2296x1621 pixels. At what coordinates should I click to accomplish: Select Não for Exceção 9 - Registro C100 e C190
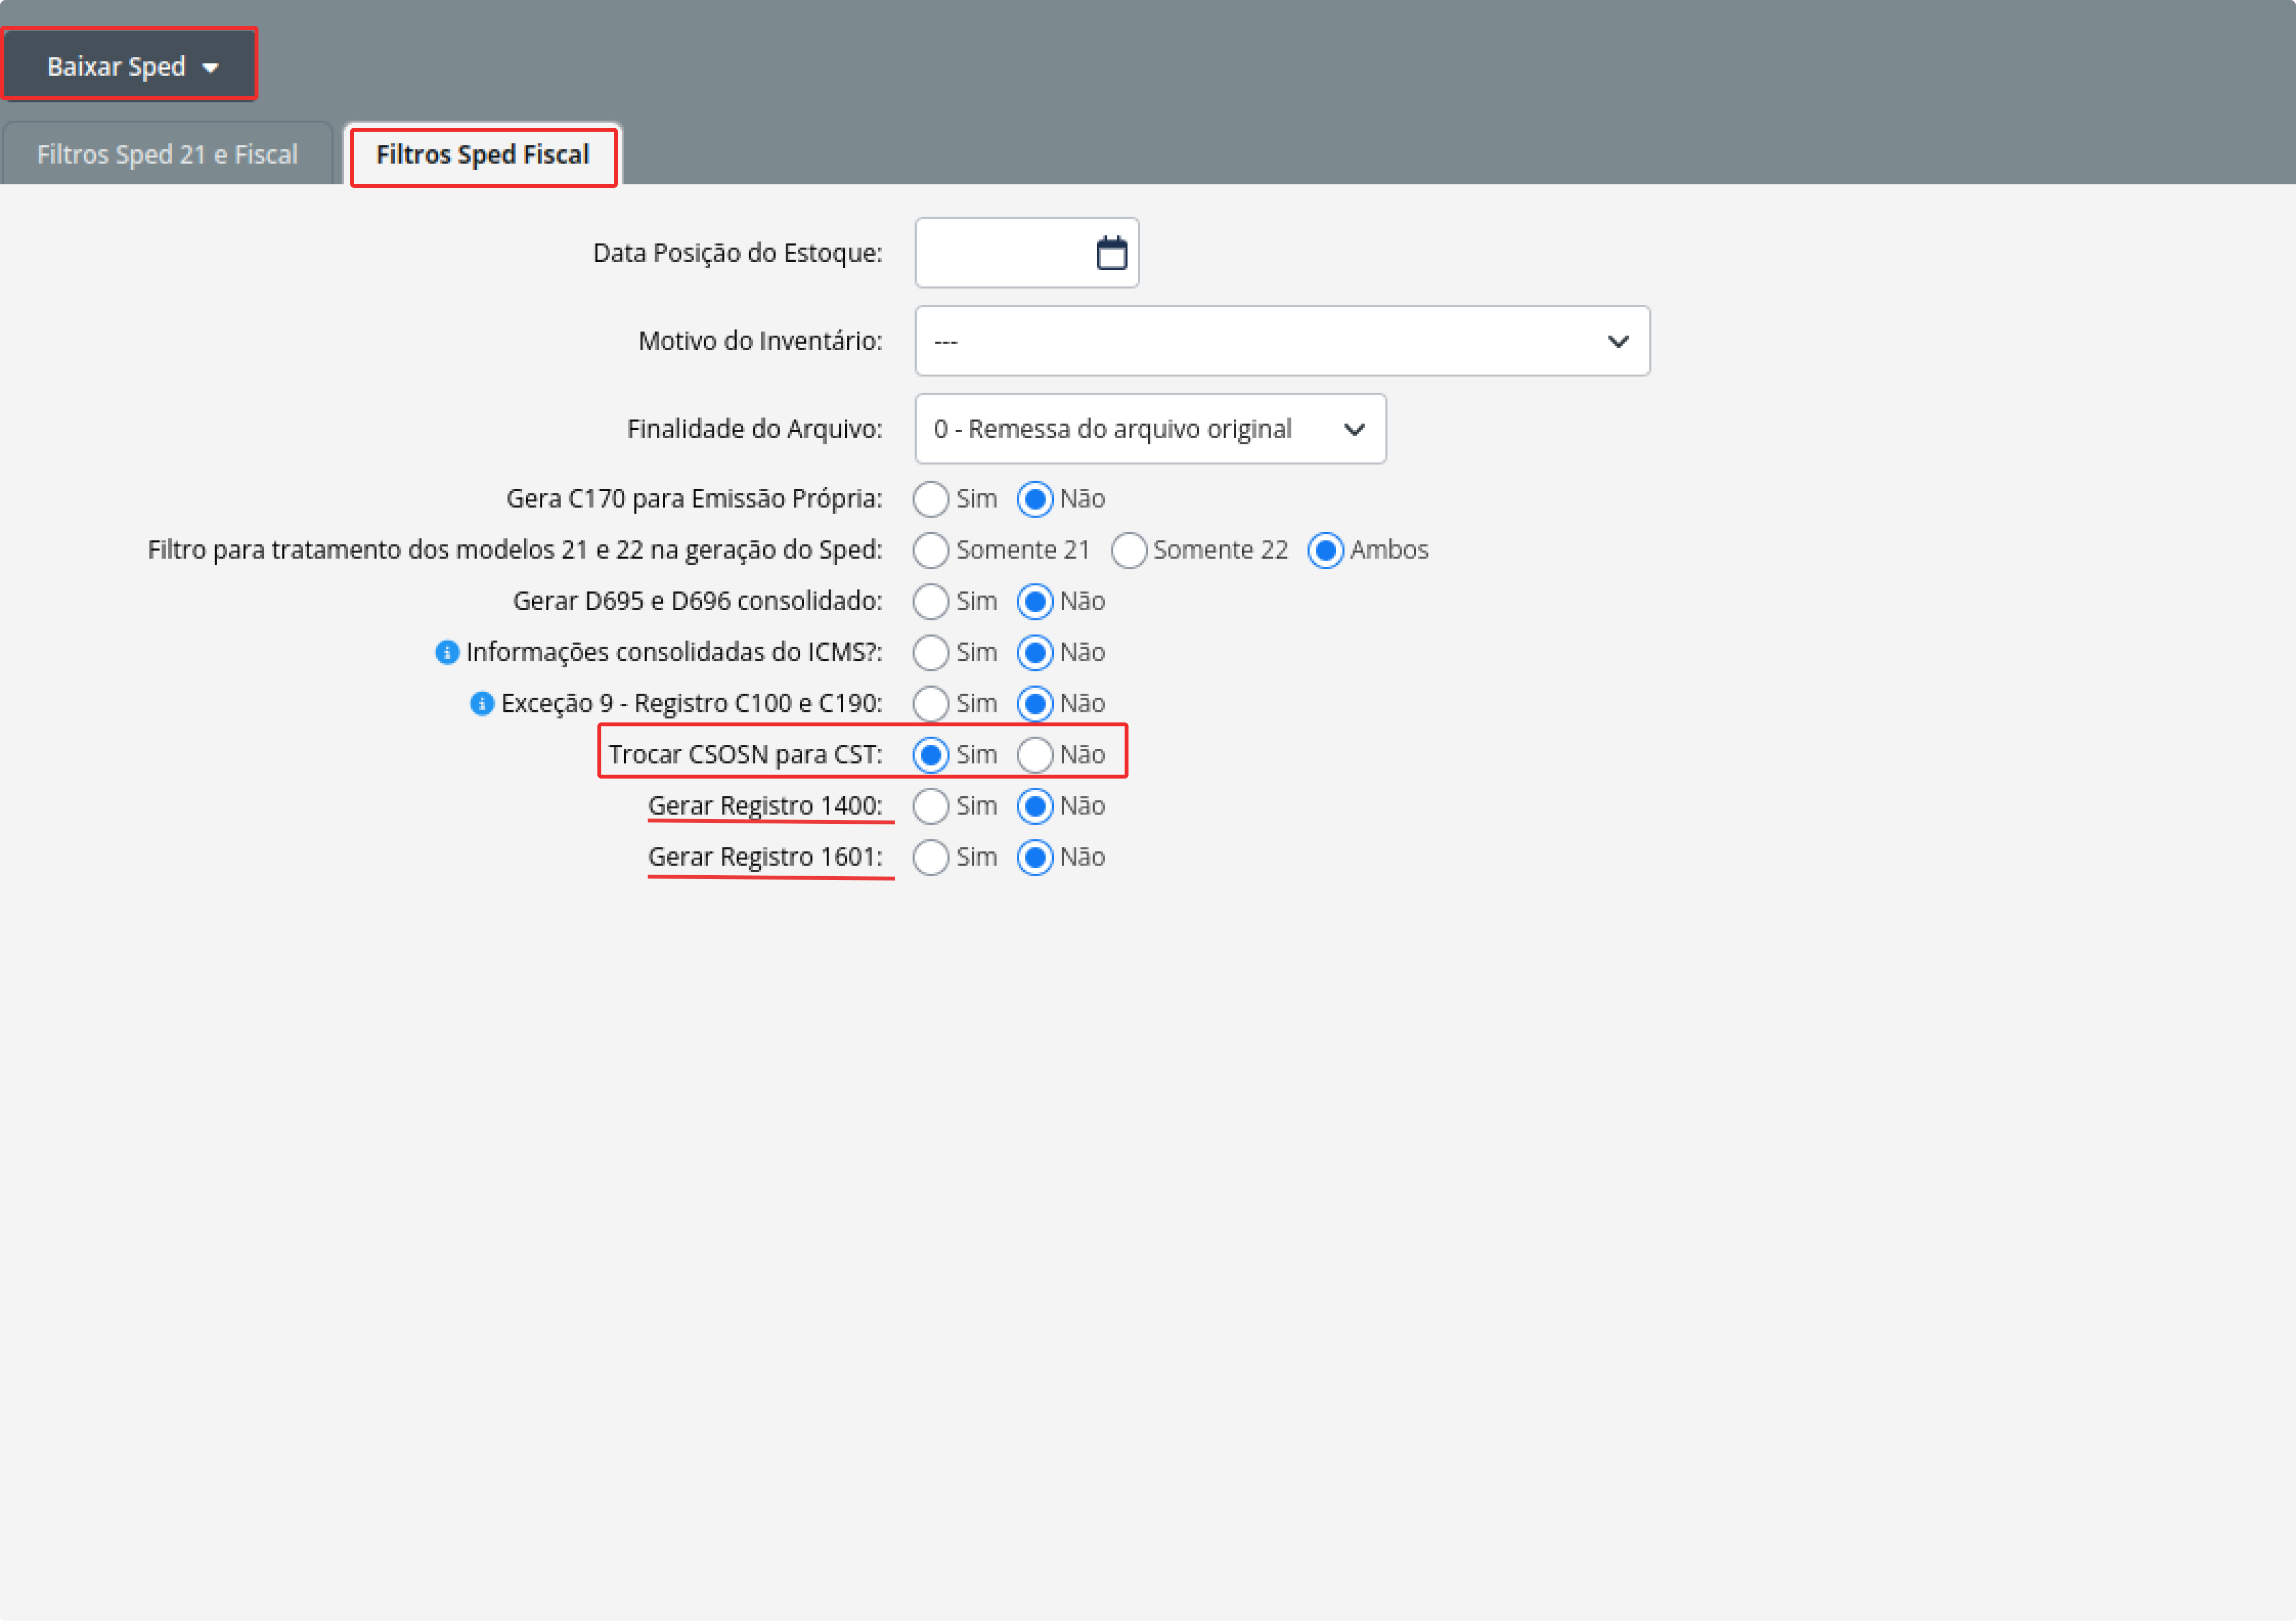click(x=1035, y=704)
